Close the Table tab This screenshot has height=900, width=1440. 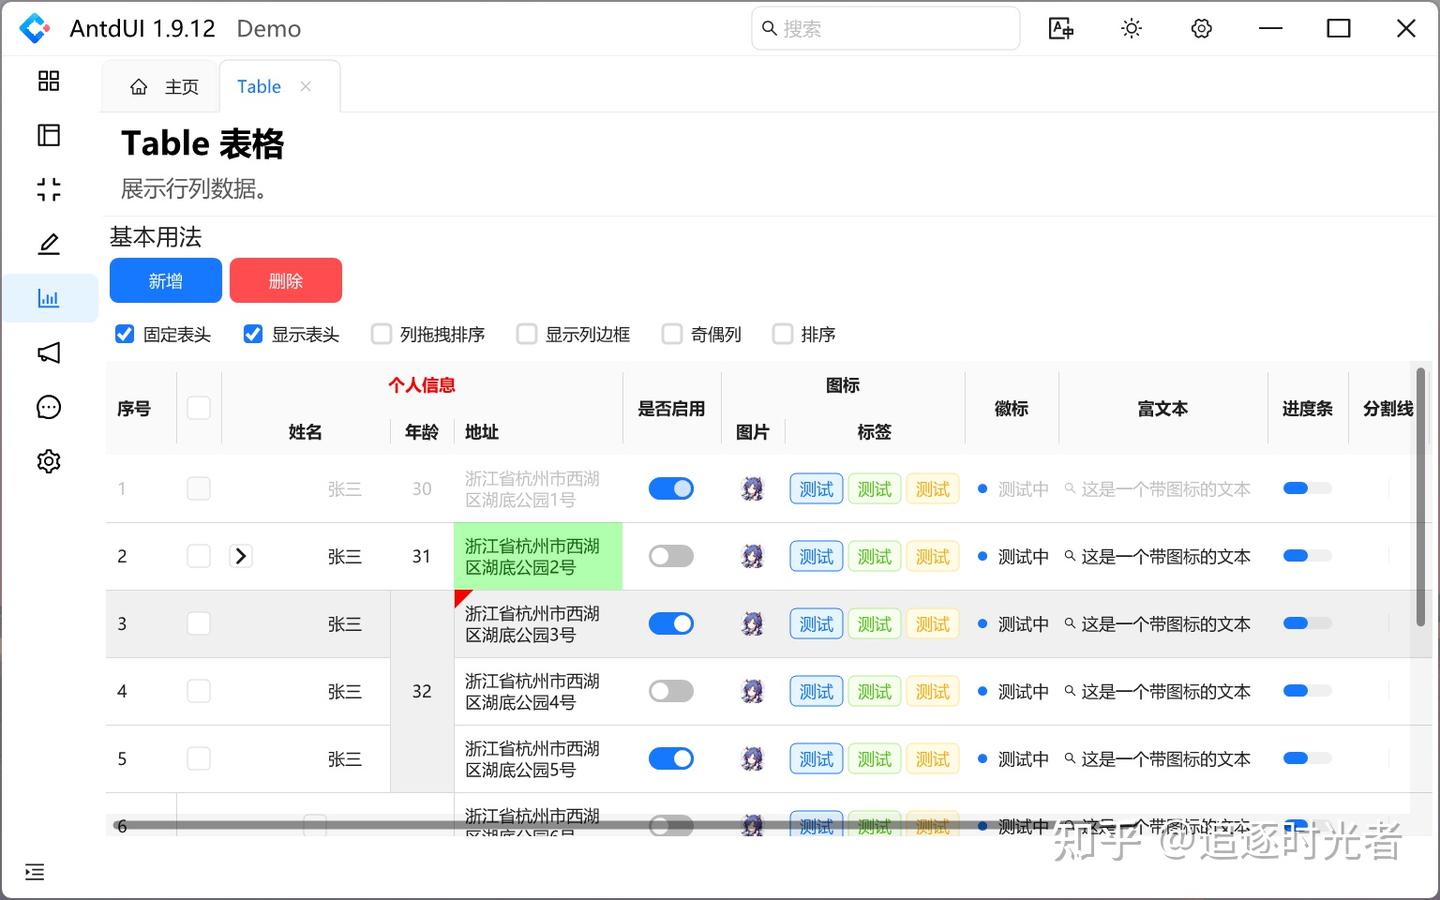point(306,86)
